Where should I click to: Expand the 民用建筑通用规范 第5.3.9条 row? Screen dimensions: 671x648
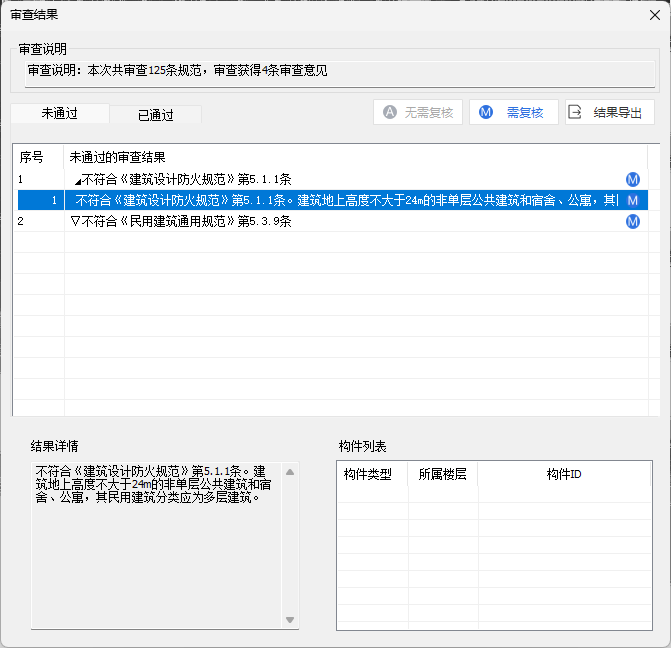click(x=75, y=221)
